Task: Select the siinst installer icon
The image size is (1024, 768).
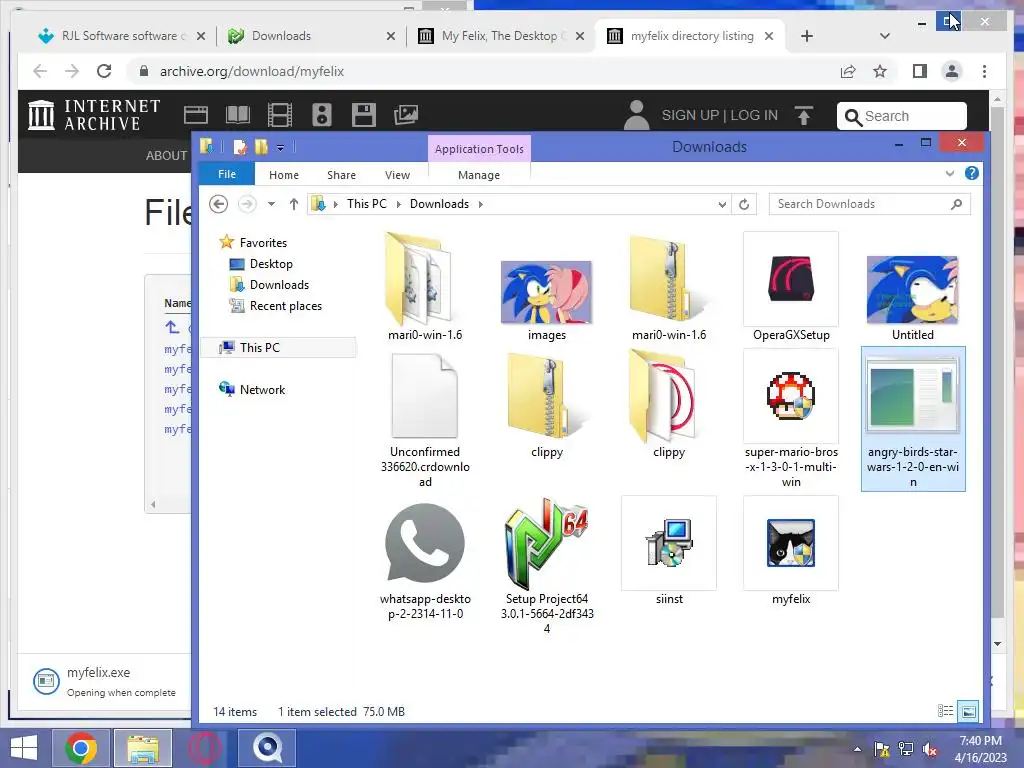Action: click(x=669, y=543)
